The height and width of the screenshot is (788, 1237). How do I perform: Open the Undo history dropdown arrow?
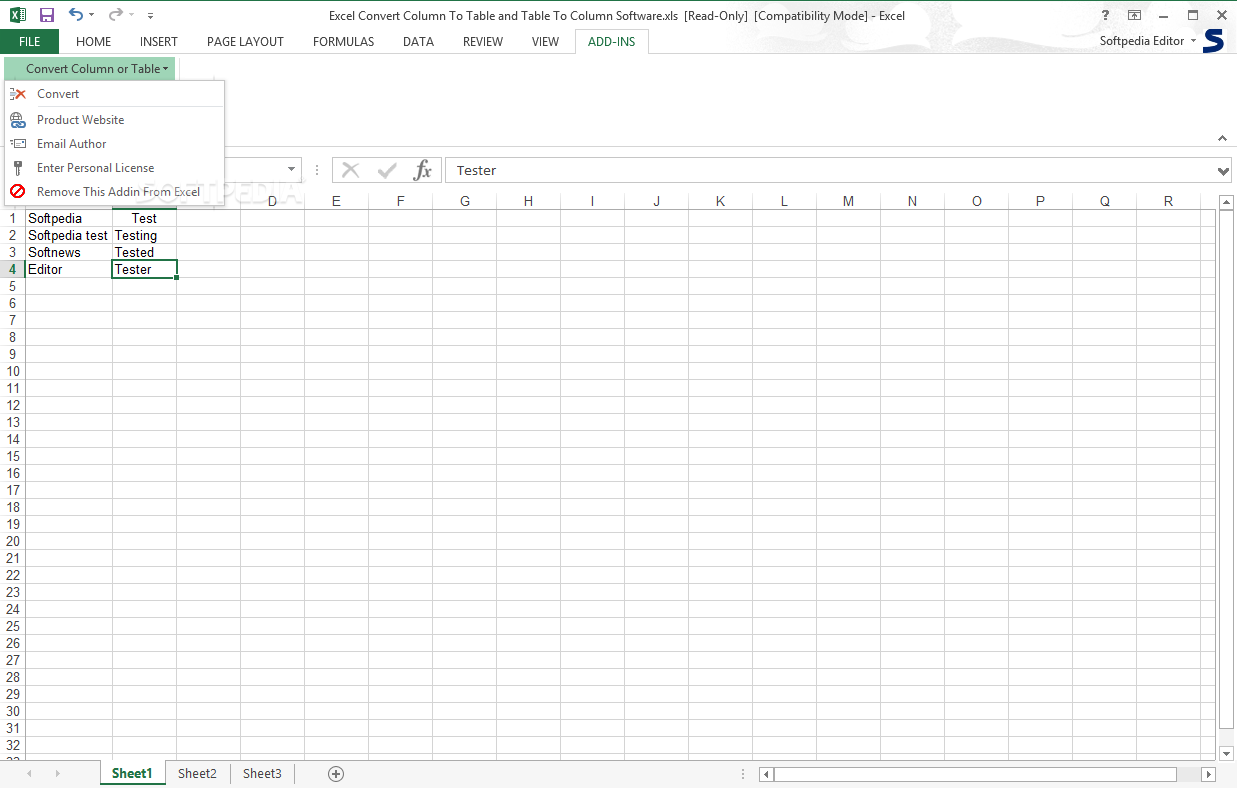pos(92,16)
